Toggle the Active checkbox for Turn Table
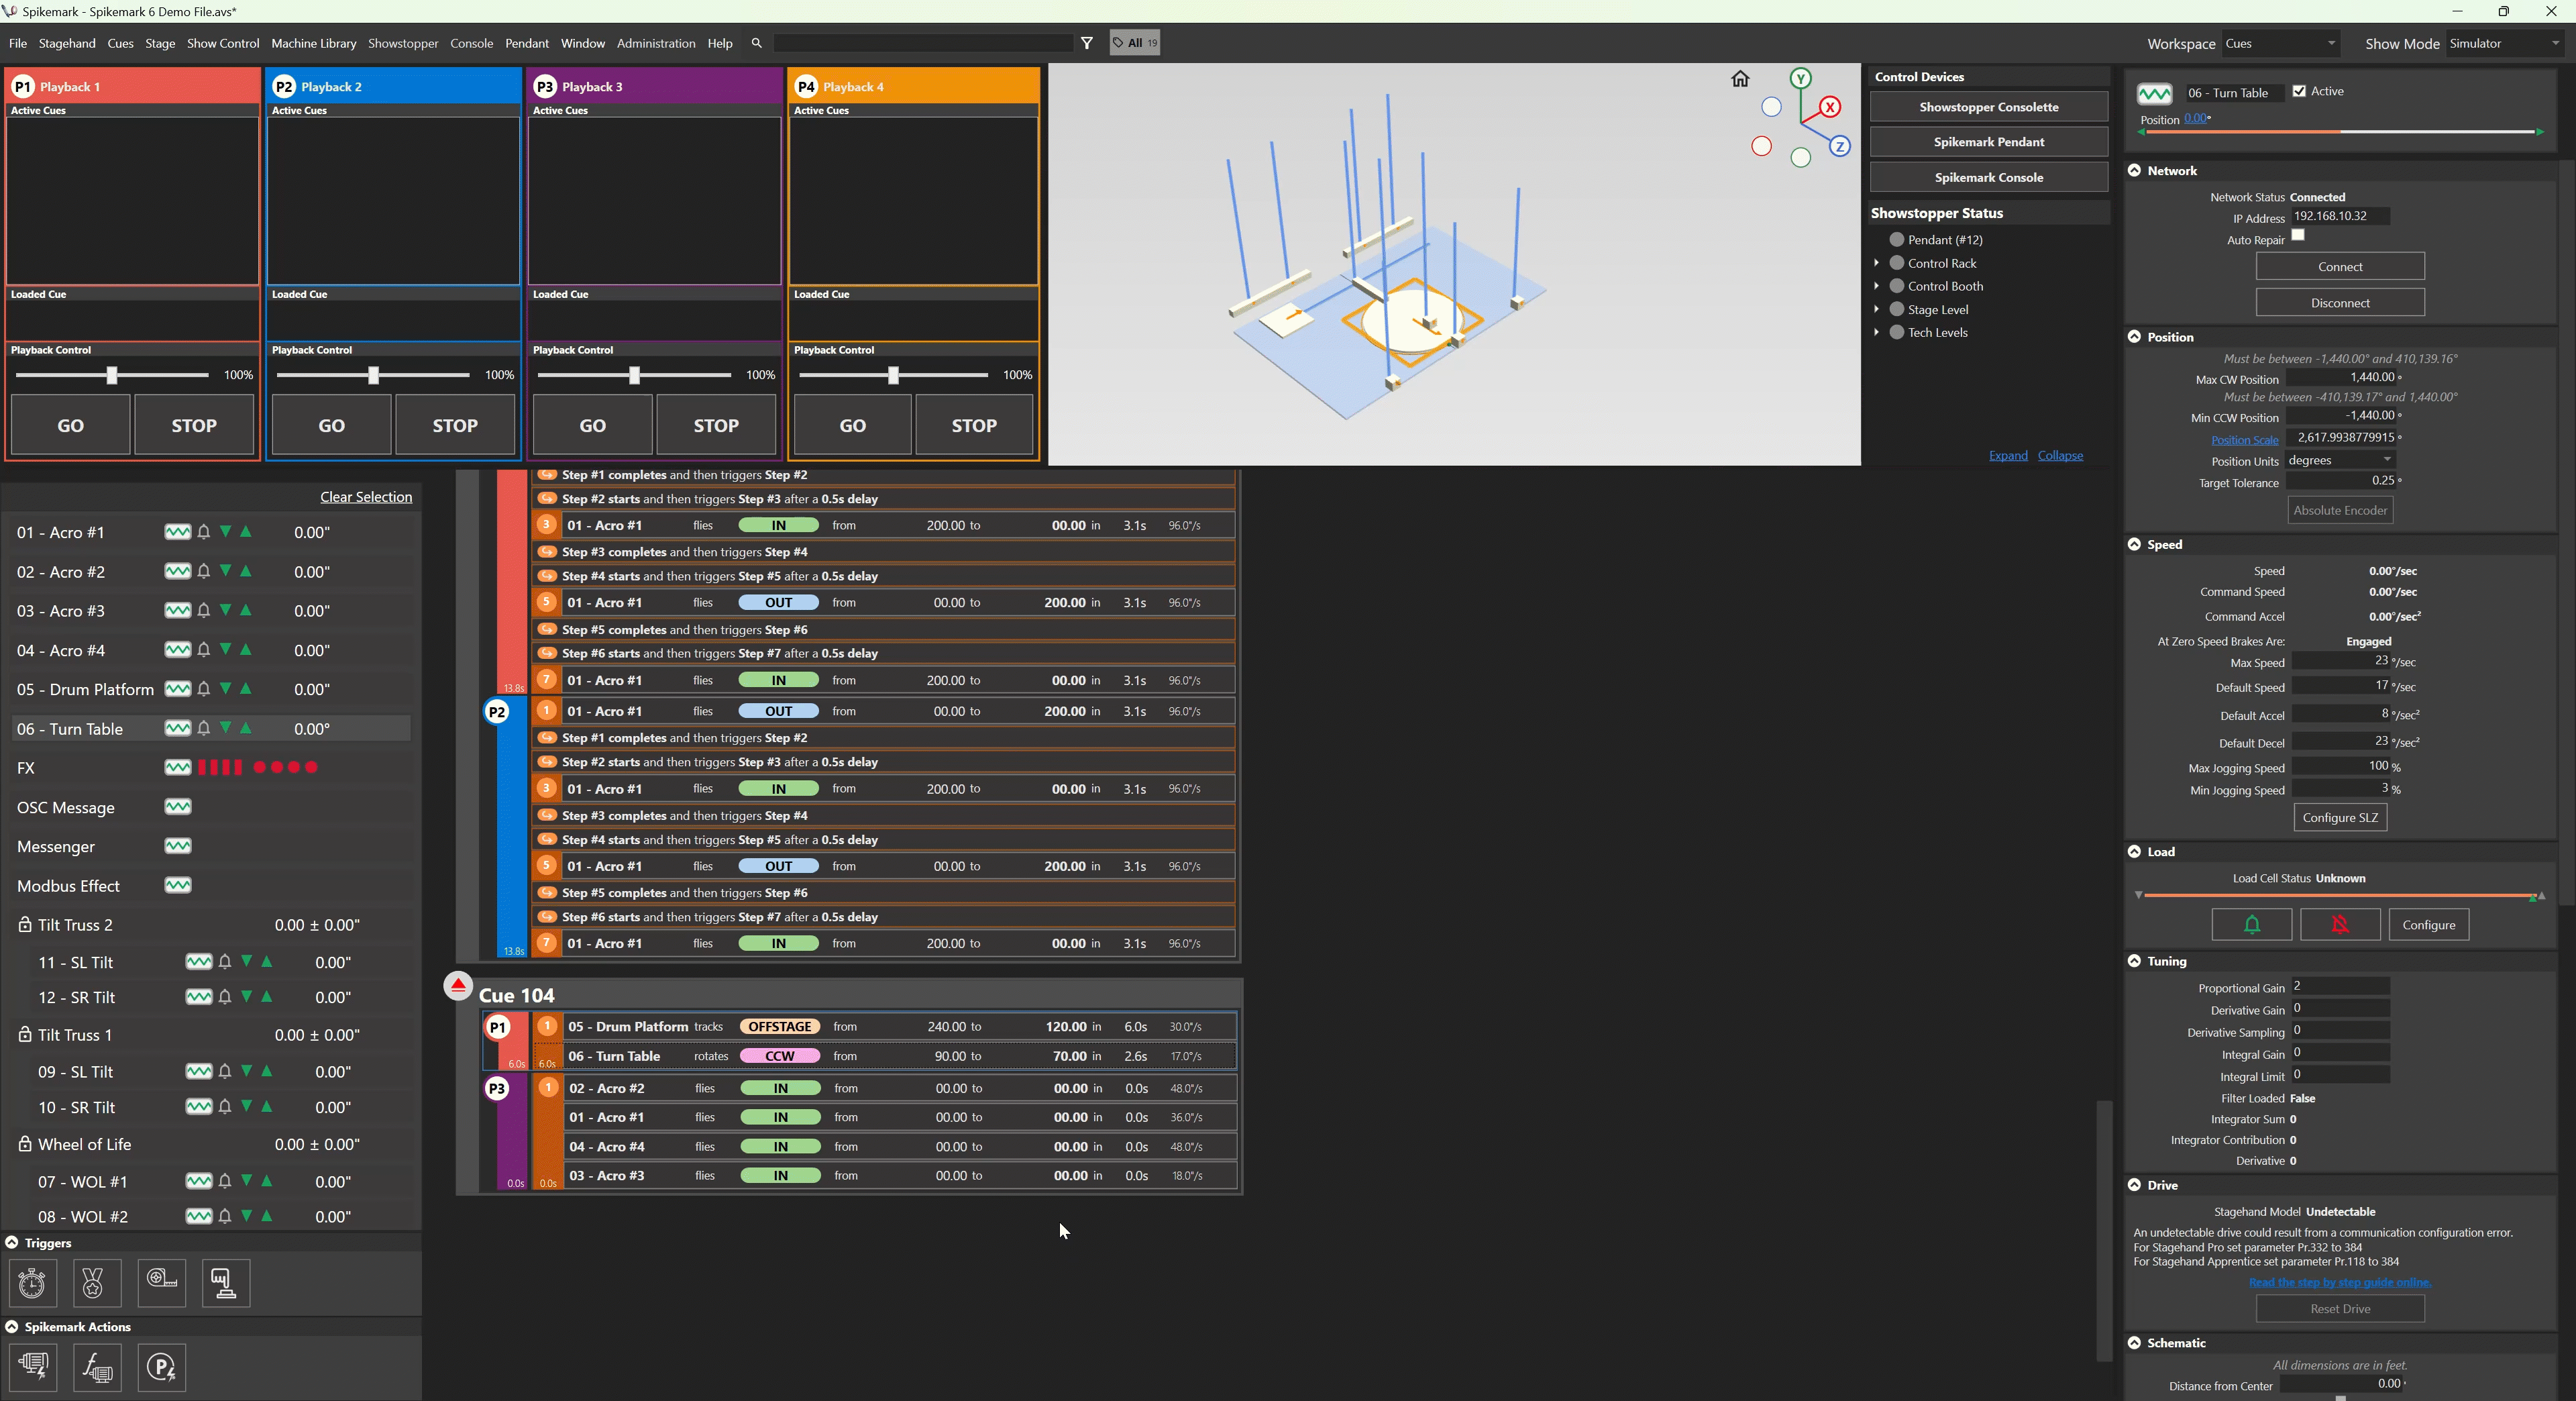 pyautogui.click(x=2299, y=91)
